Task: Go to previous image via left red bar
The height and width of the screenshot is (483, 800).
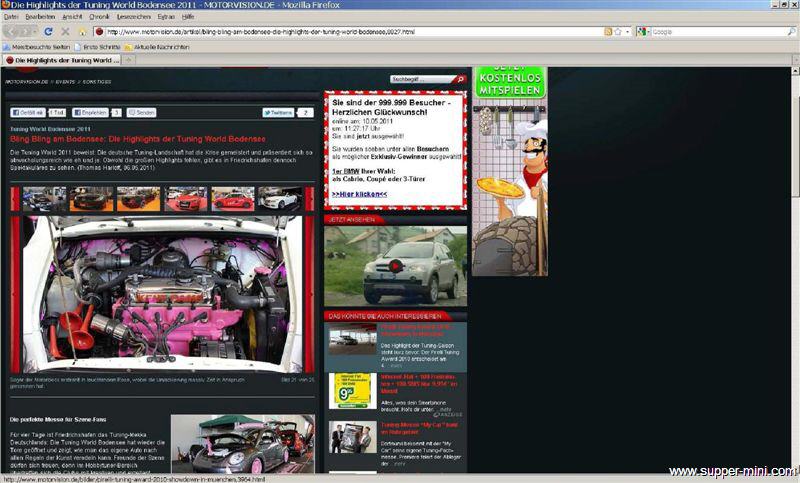Action: (15, 294)
